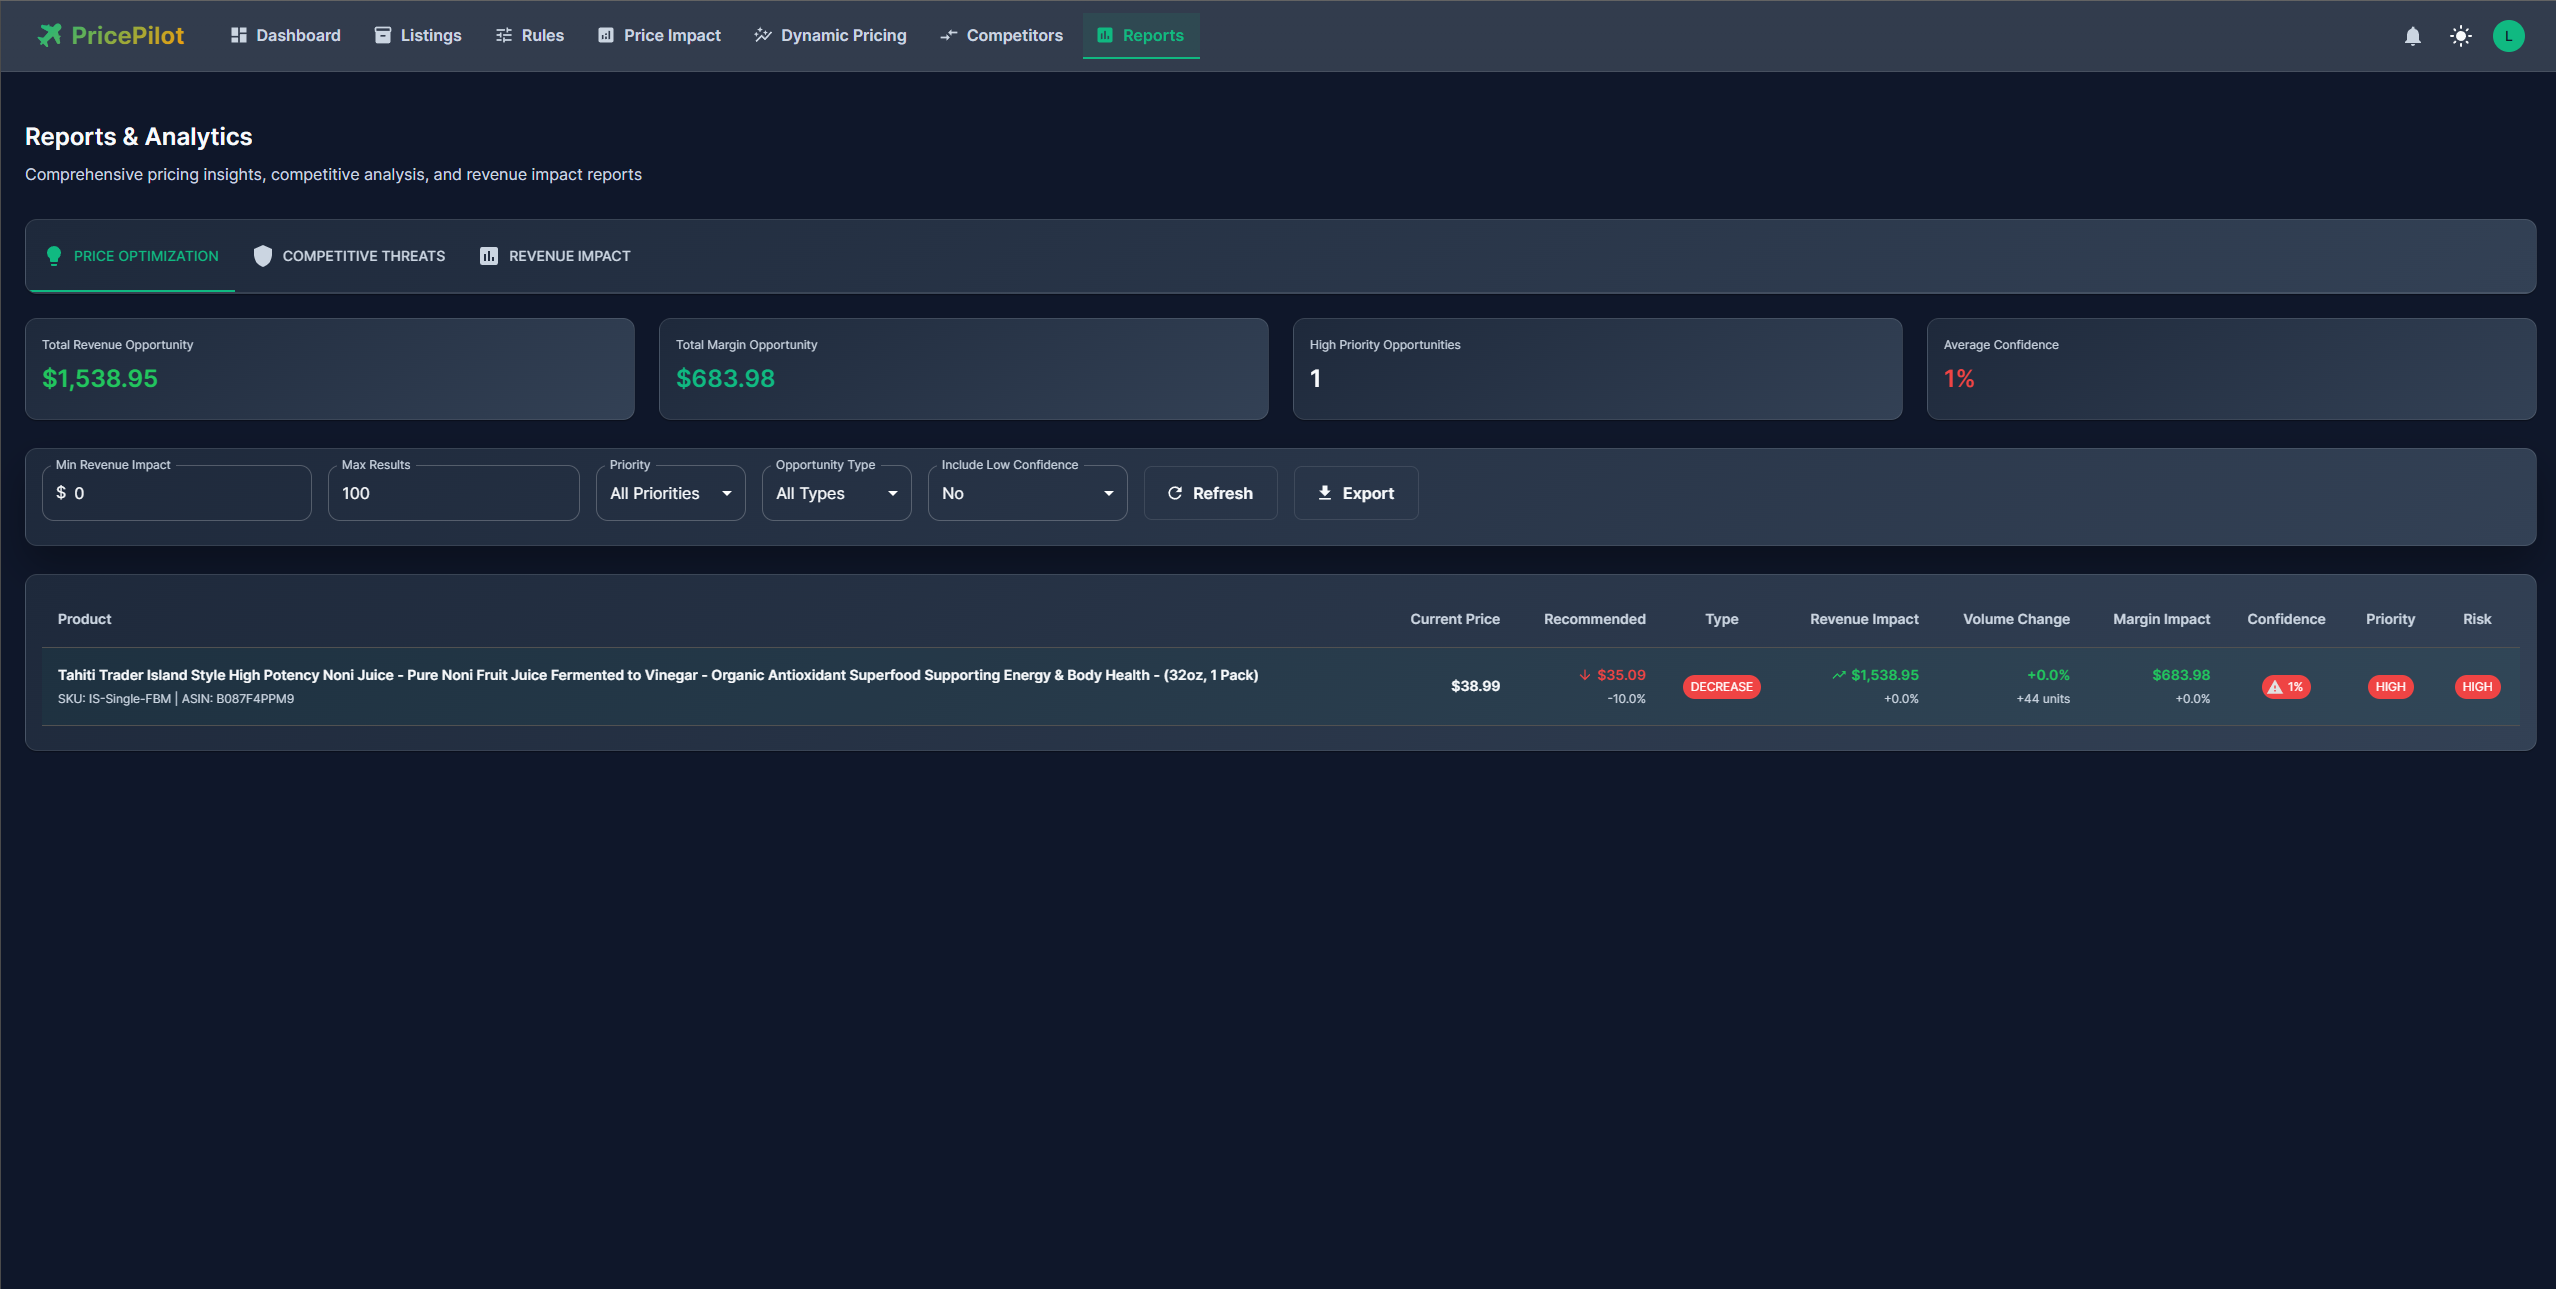Open the Opportunity Type dropdown
Viewport: 2556px width, 1289px height.
(x=836, y=493)
